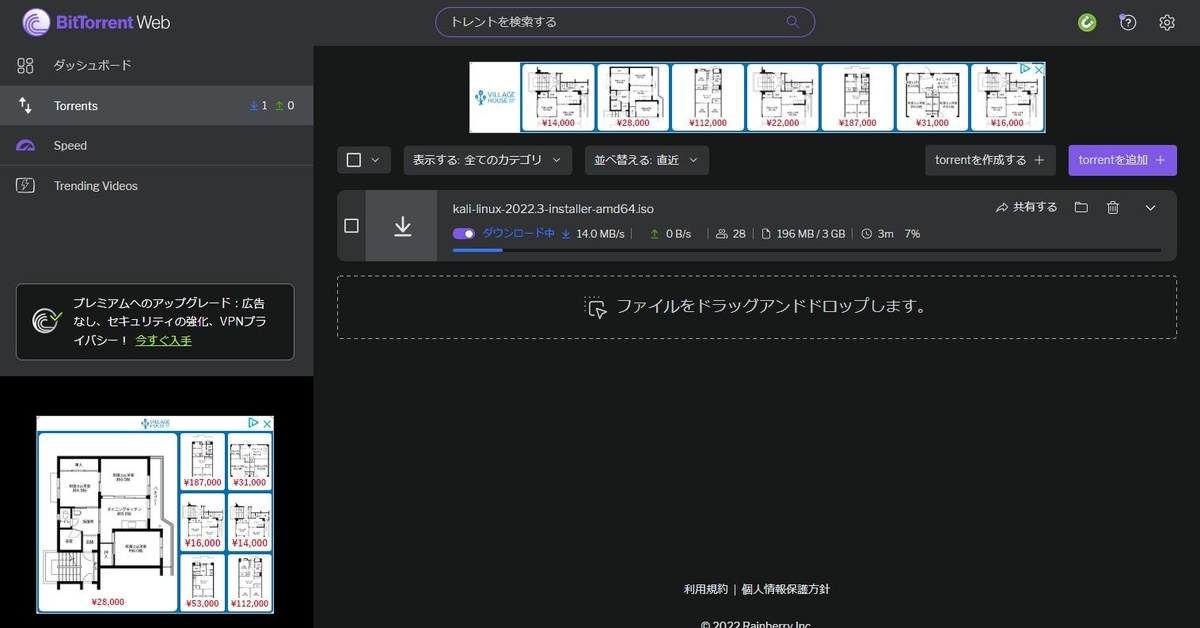This screenshot has width=1200, height=628.
Task: Open the 個人情報保護方針 link
Action: 786,589
